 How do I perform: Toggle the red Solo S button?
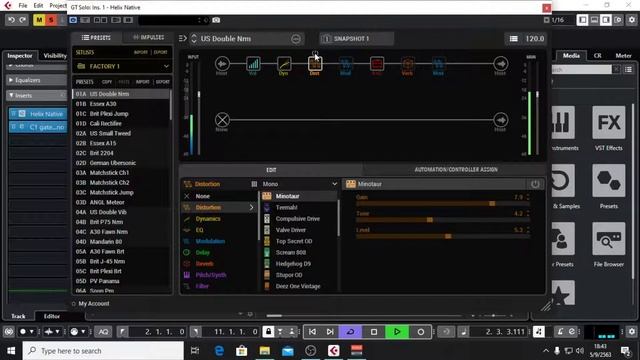click(x=51, y=20)
